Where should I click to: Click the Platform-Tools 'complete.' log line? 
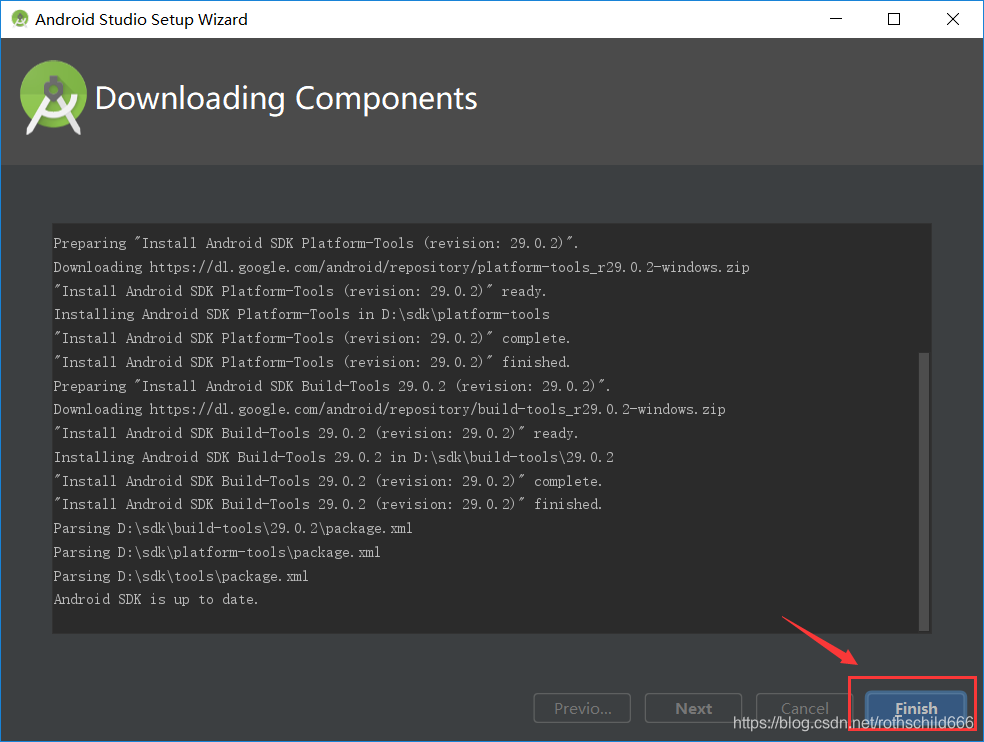coord(312,338)
